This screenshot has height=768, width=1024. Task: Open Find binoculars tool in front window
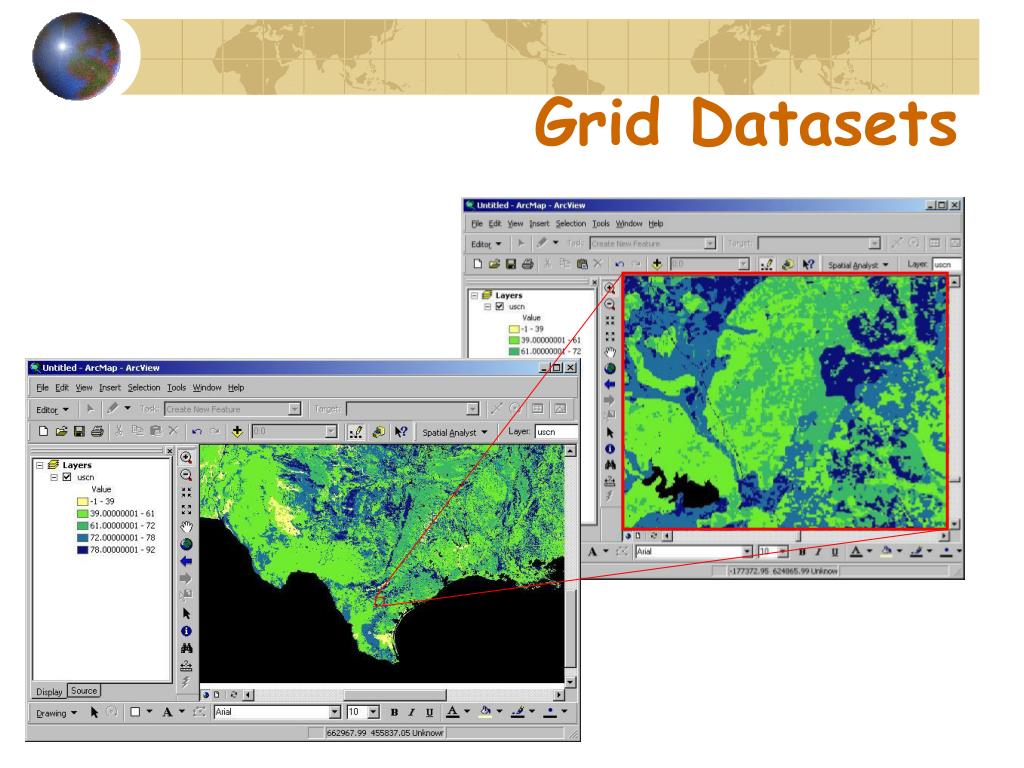[x=186, y=648]
